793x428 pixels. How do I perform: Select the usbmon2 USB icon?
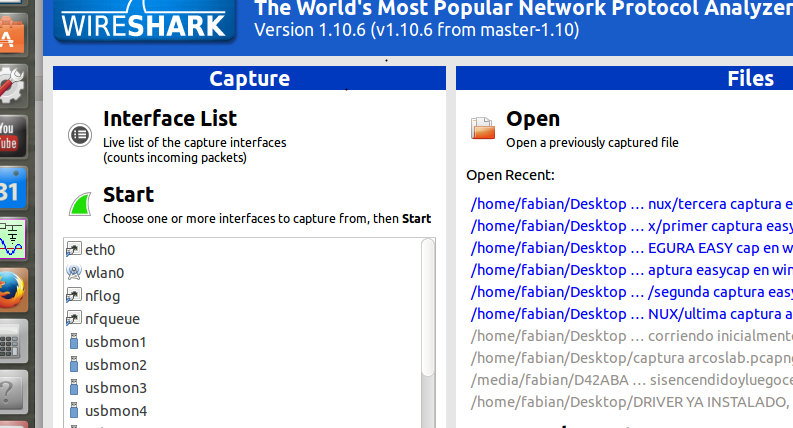click(74, 364)
